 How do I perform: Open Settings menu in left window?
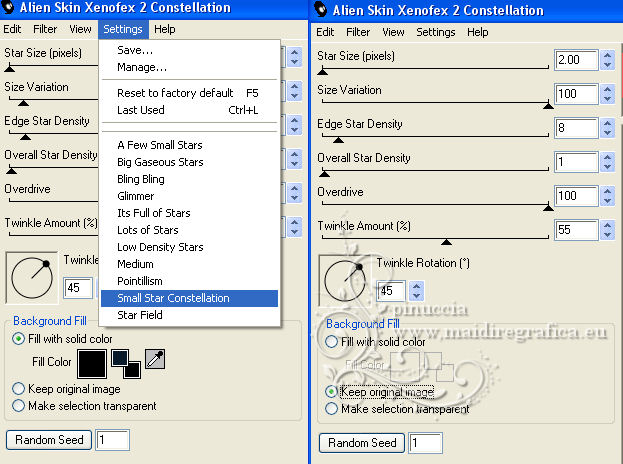pos(123,29)
